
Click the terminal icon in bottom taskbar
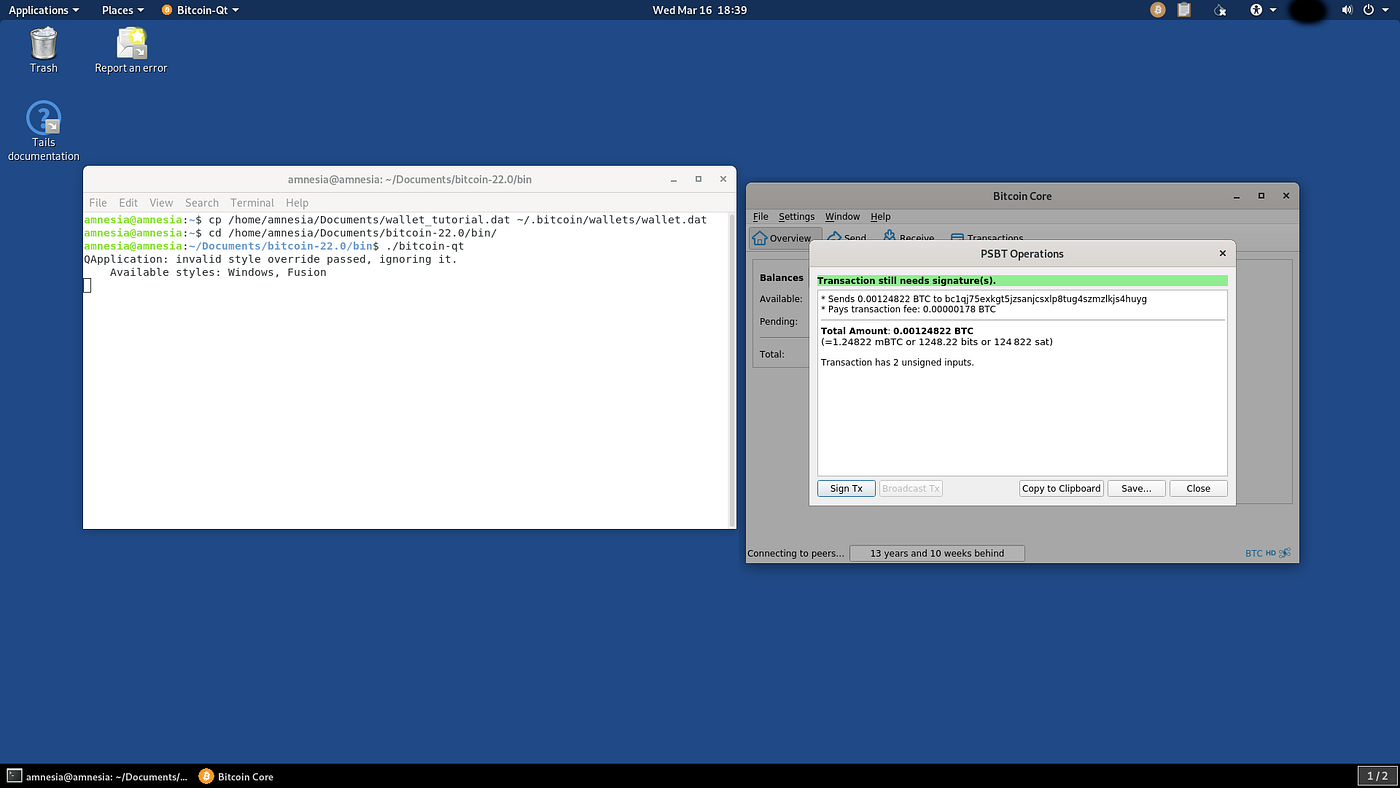(14, 776)
